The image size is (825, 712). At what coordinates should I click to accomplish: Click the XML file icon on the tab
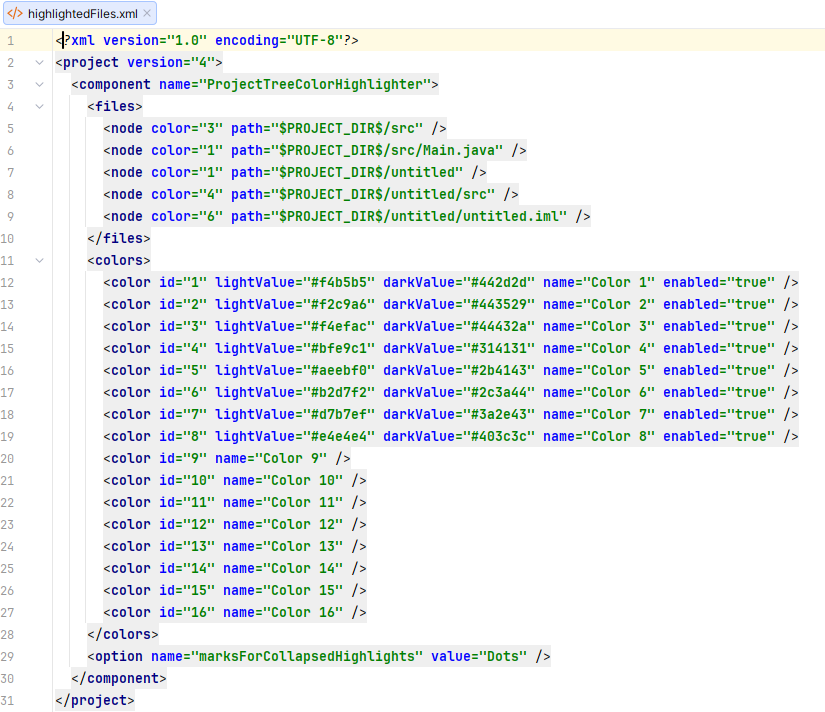15,13
